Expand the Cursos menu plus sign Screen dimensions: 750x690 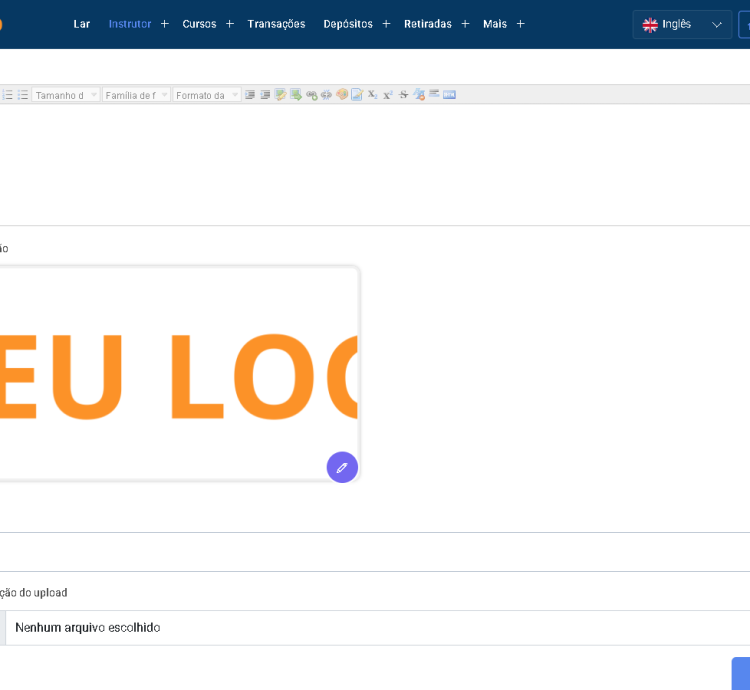[x=229, y=24]
